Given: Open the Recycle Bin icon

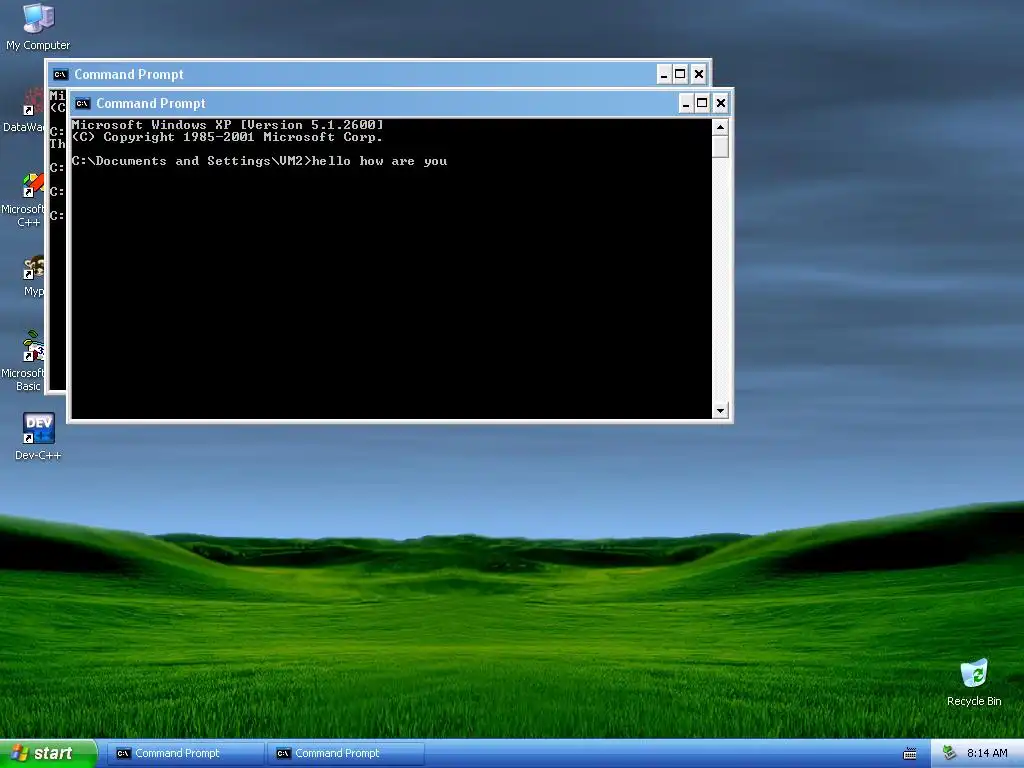Looking at the screenshot, I should (974, 682).
